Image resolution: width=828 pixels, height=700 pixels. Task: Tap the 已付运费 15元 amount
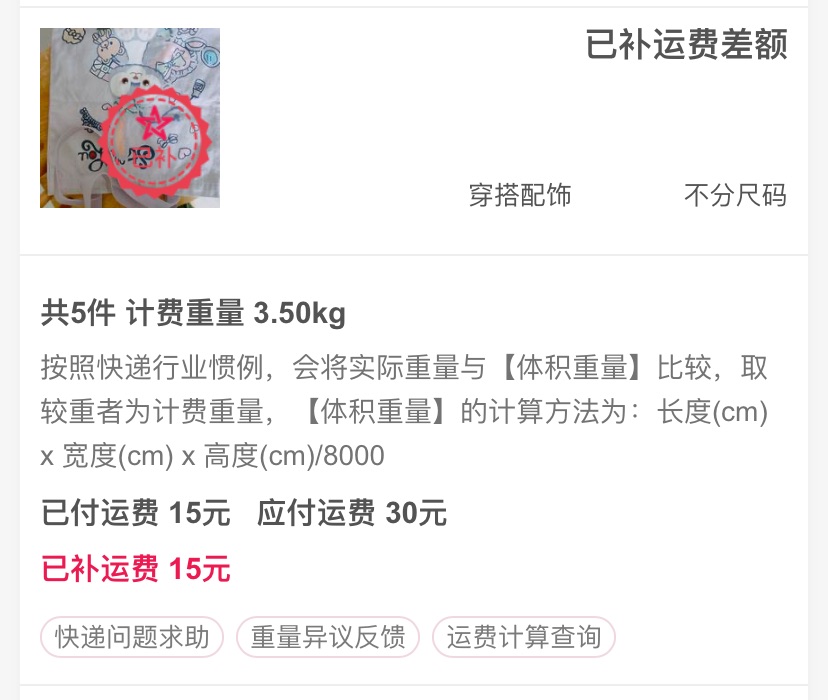(136, 513)
